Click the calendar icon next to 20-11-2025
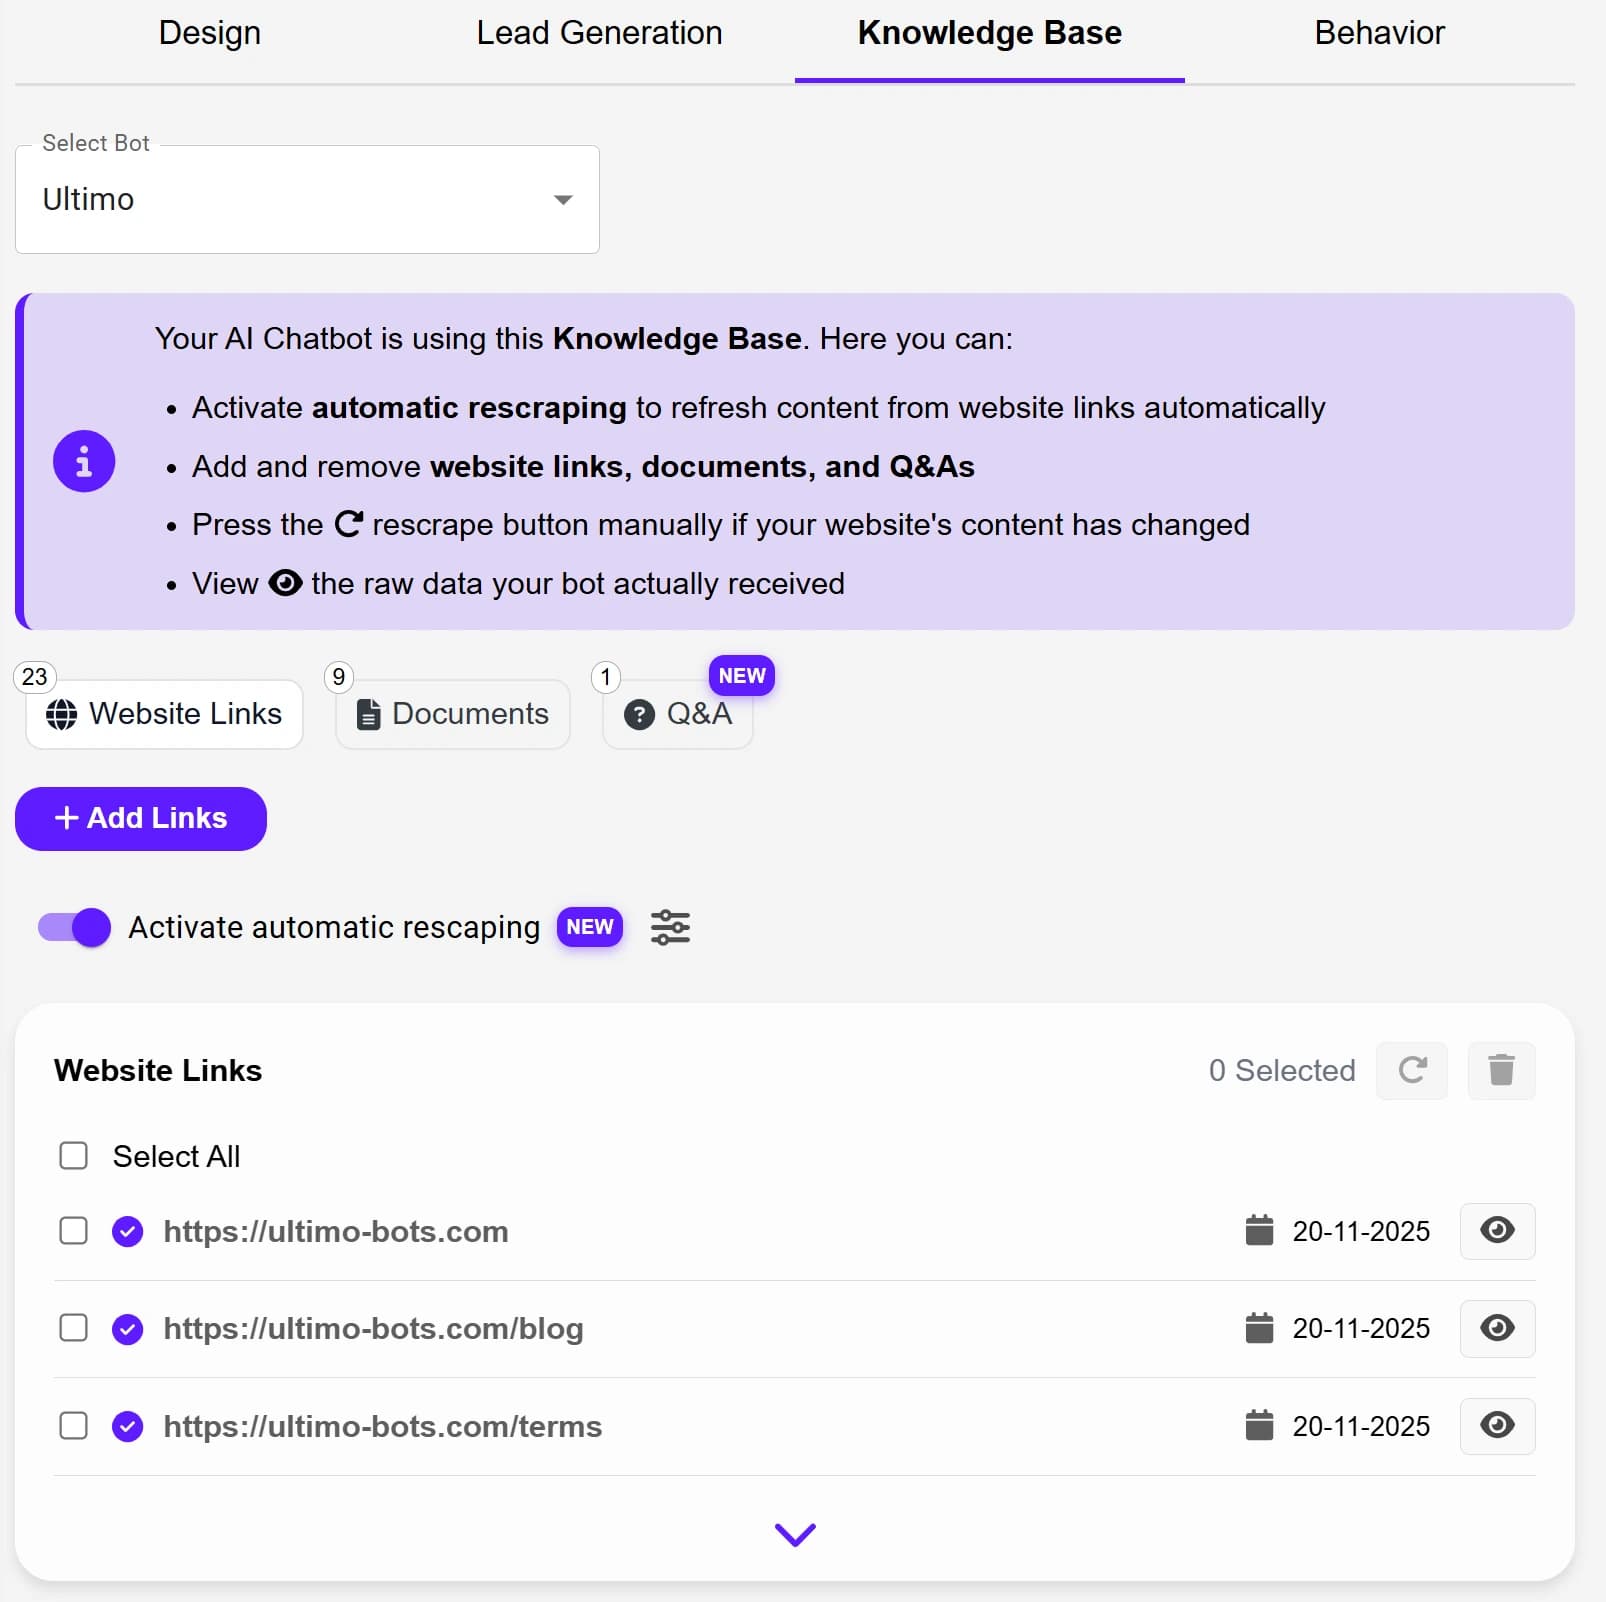1606x1602 pixels. (1261, 1231)
